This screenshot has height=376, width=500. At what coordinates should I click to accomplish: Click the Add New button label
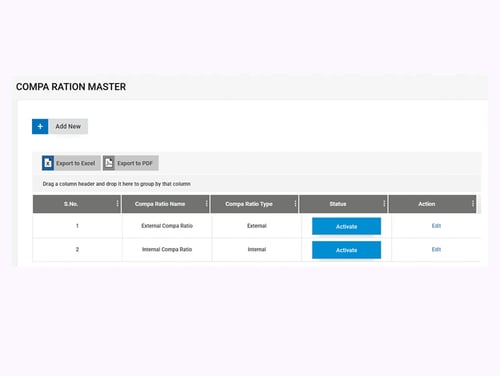pos(68,126)
